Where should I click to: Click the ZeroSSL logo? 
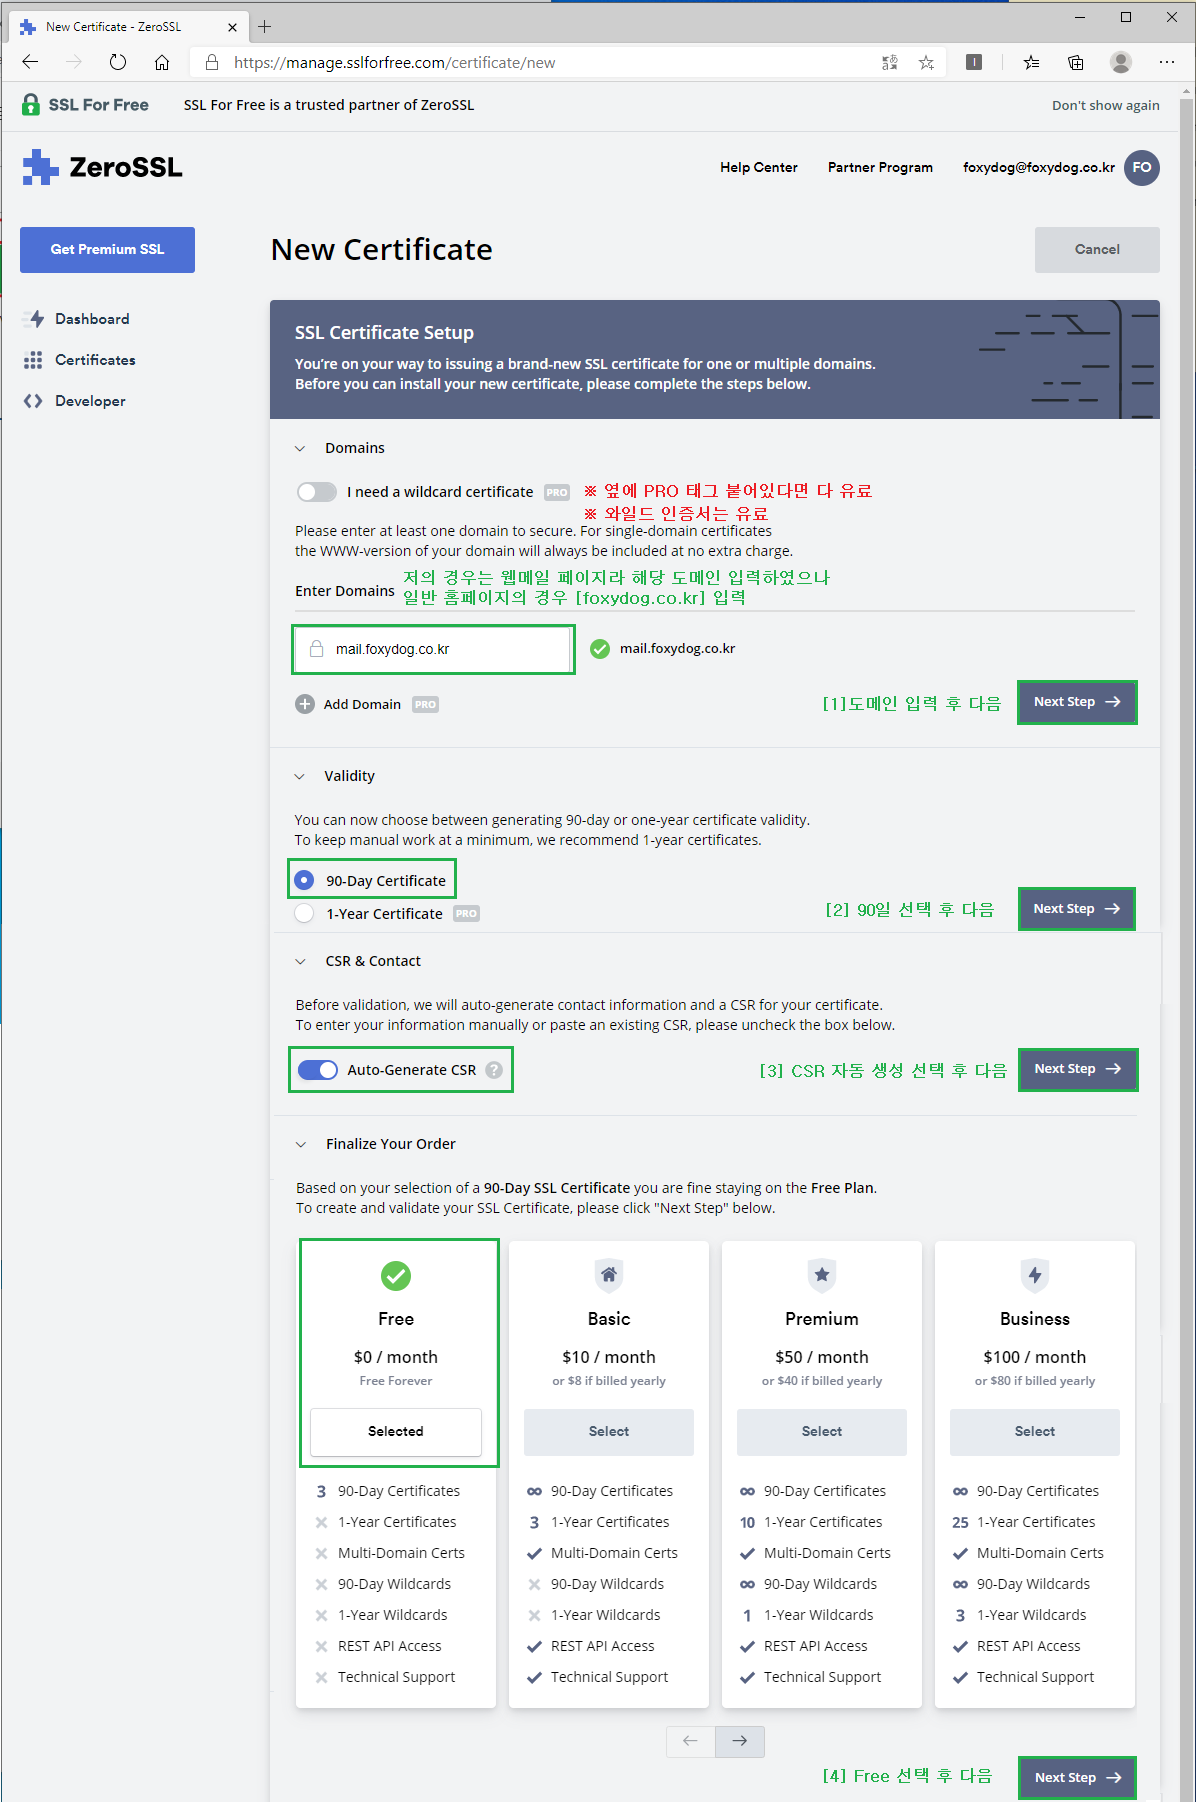click(x=102, y=167)
